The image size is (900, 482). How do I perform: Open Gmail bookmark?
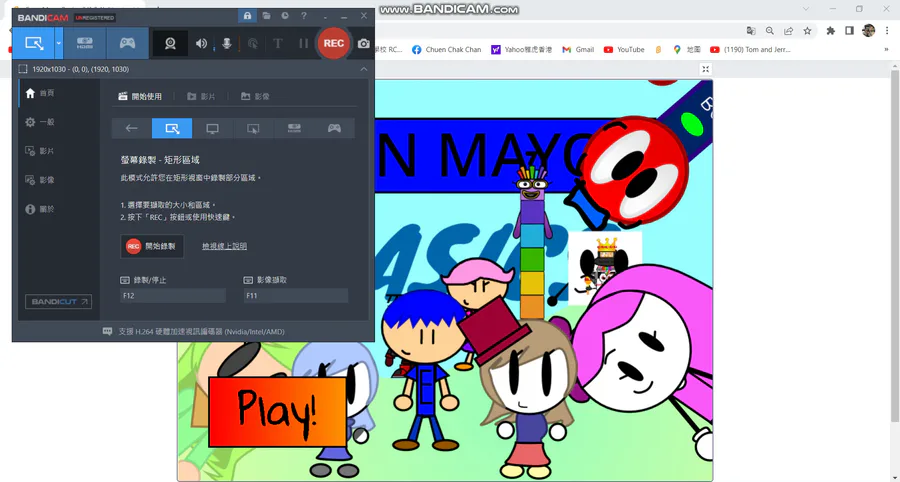(x=578, y=50)
